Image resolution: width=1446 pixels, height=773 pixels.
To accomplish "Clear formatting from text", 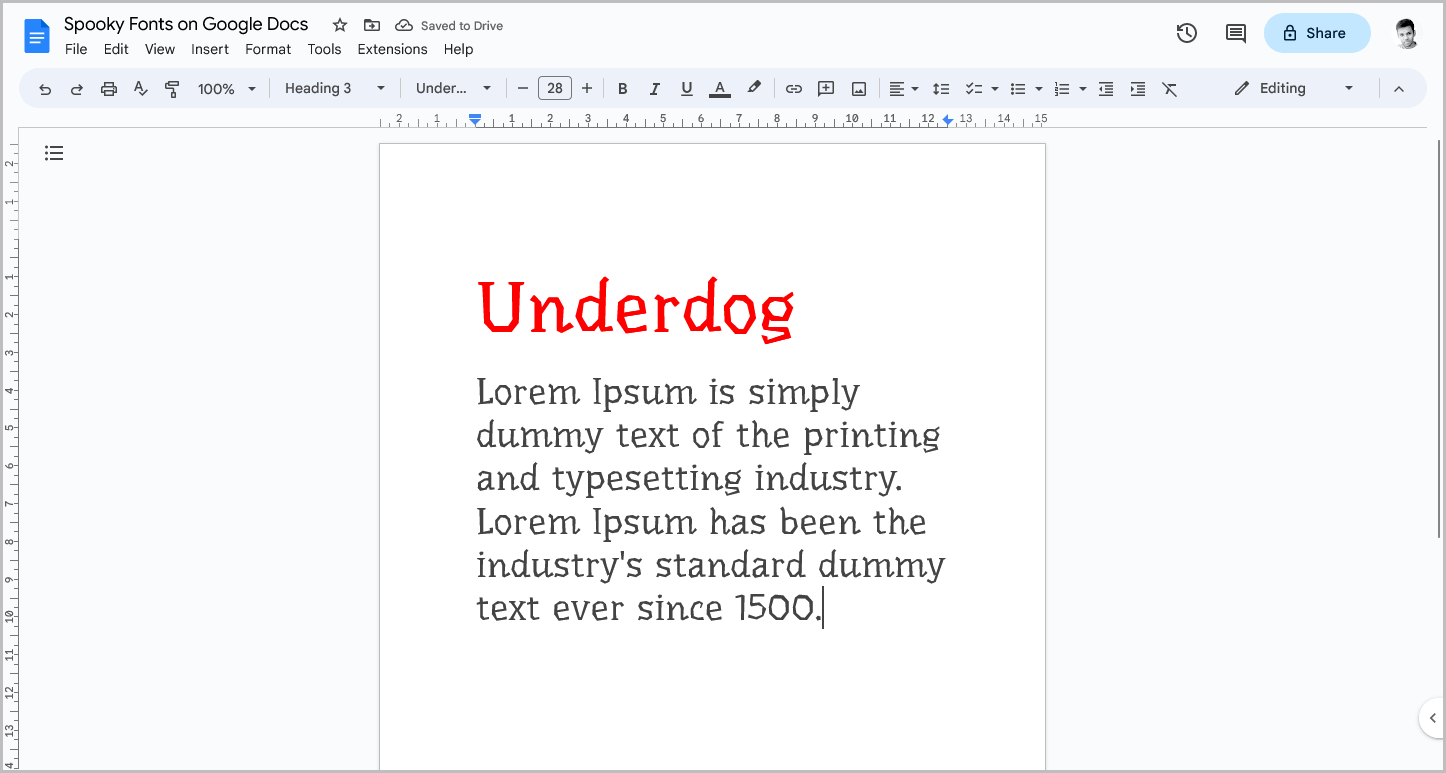I will [x=1170, y=88].
